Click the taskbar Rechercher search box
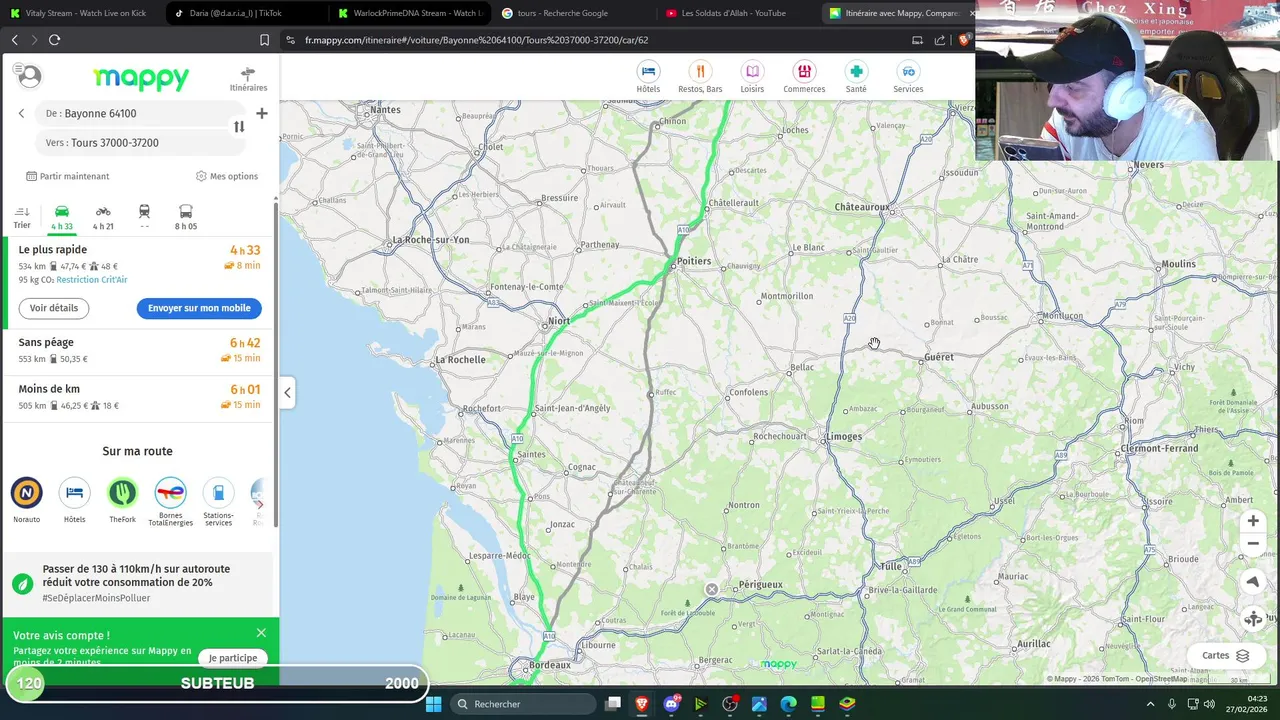The image size is (1280, 720). 521,704
